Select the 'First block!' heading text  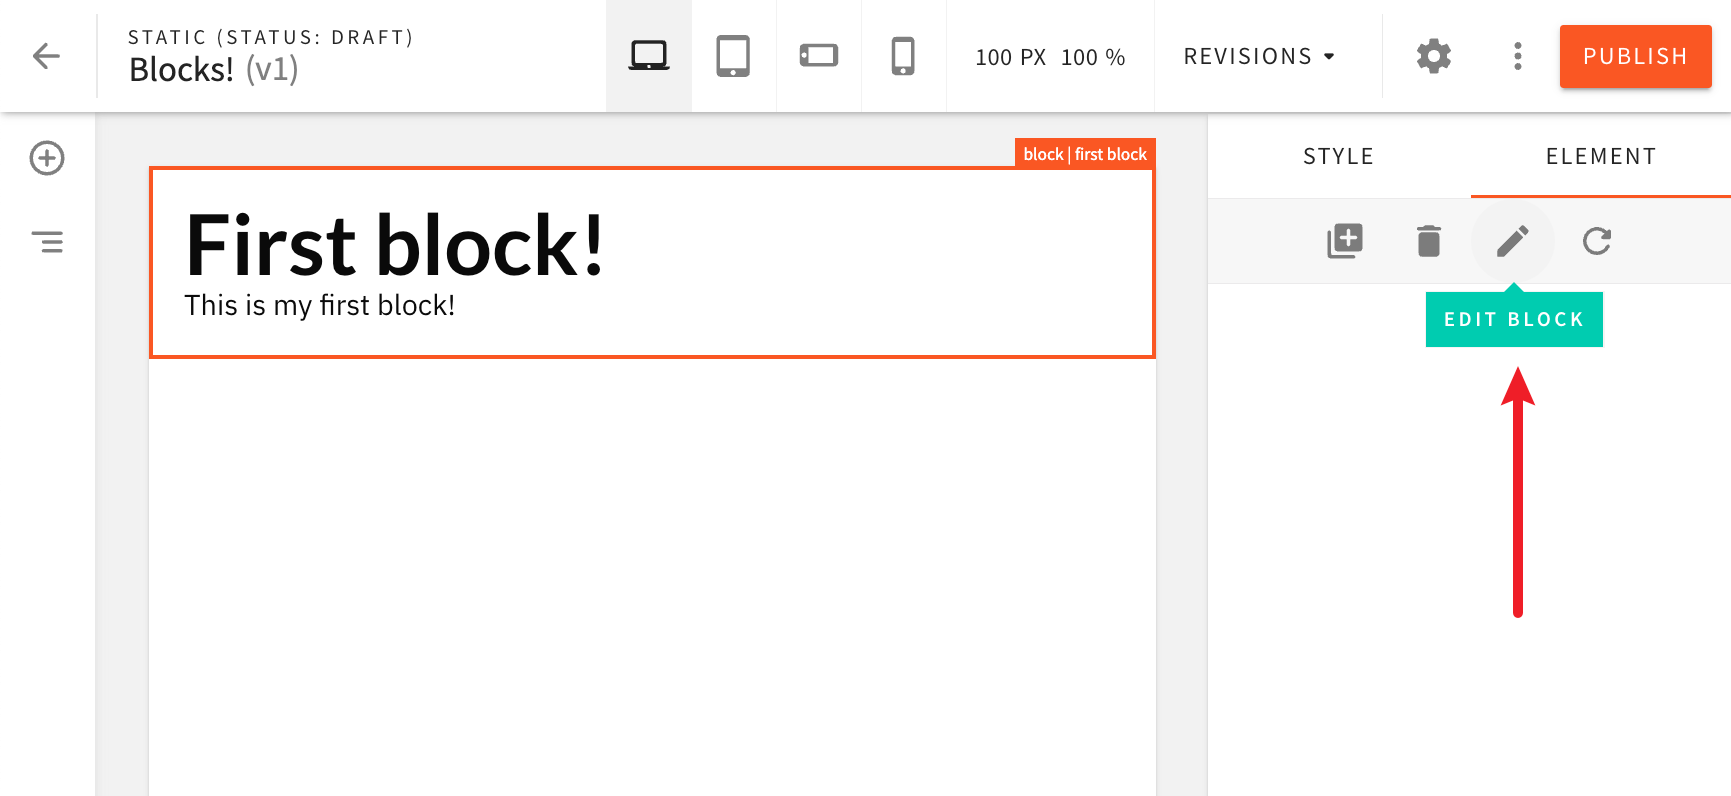[395, 246]
